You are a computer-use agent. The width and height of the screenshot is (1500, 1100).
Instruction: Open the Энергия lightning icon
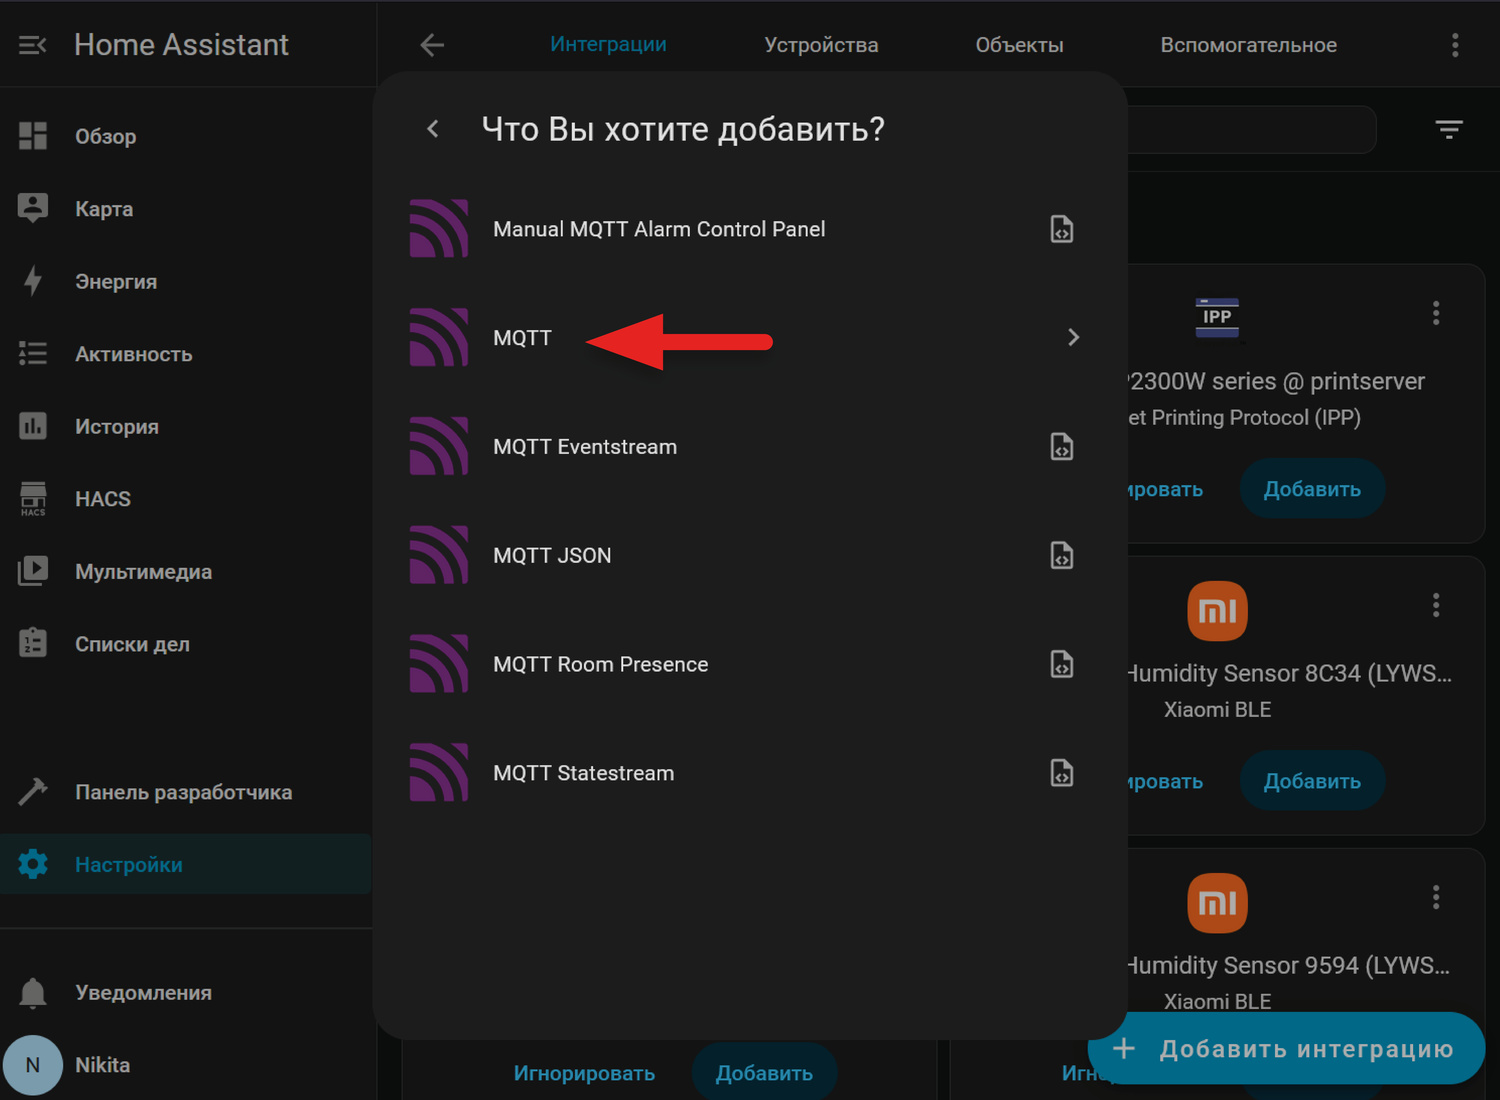point(33,281)
